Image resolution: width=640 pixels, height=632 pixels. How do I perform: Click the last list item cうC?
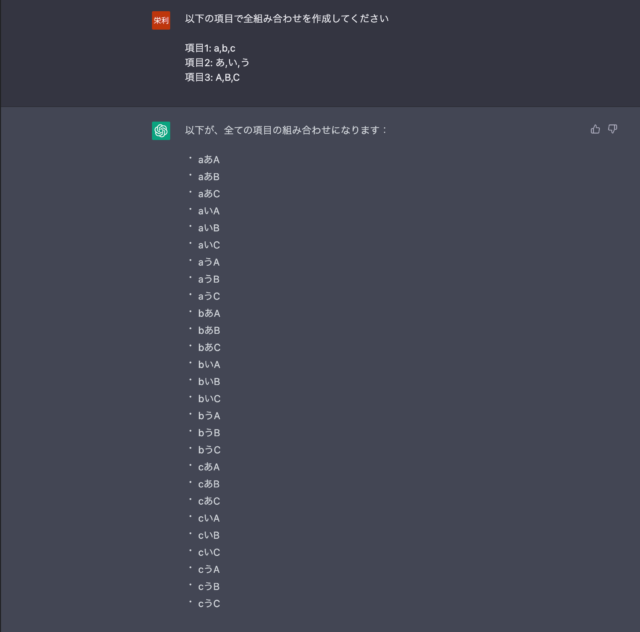[x=208, y=603]
